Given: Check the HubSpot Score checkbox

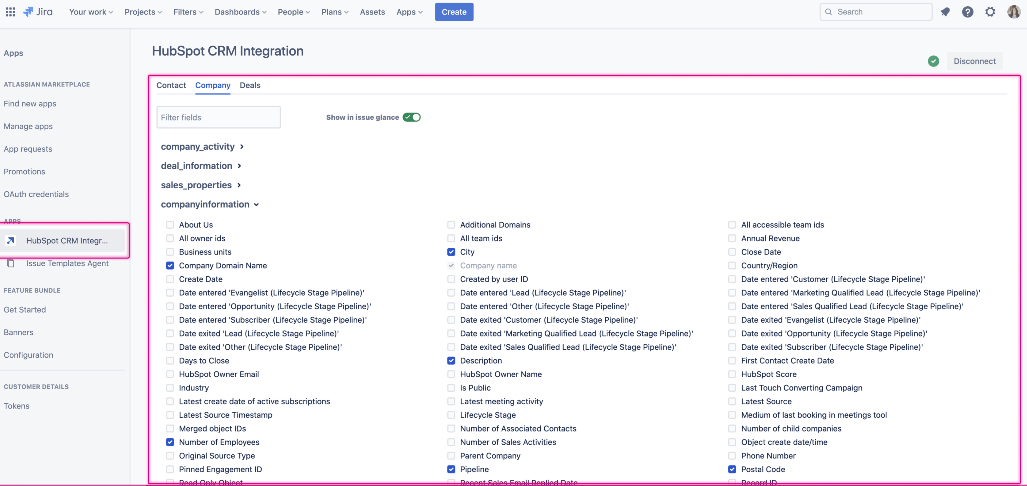Looking at the screenshot, I should click(x=732, y=375).
